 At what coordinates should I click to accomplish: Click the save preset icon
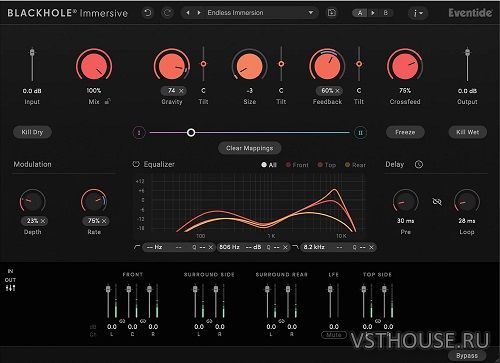tap(332, 13)
